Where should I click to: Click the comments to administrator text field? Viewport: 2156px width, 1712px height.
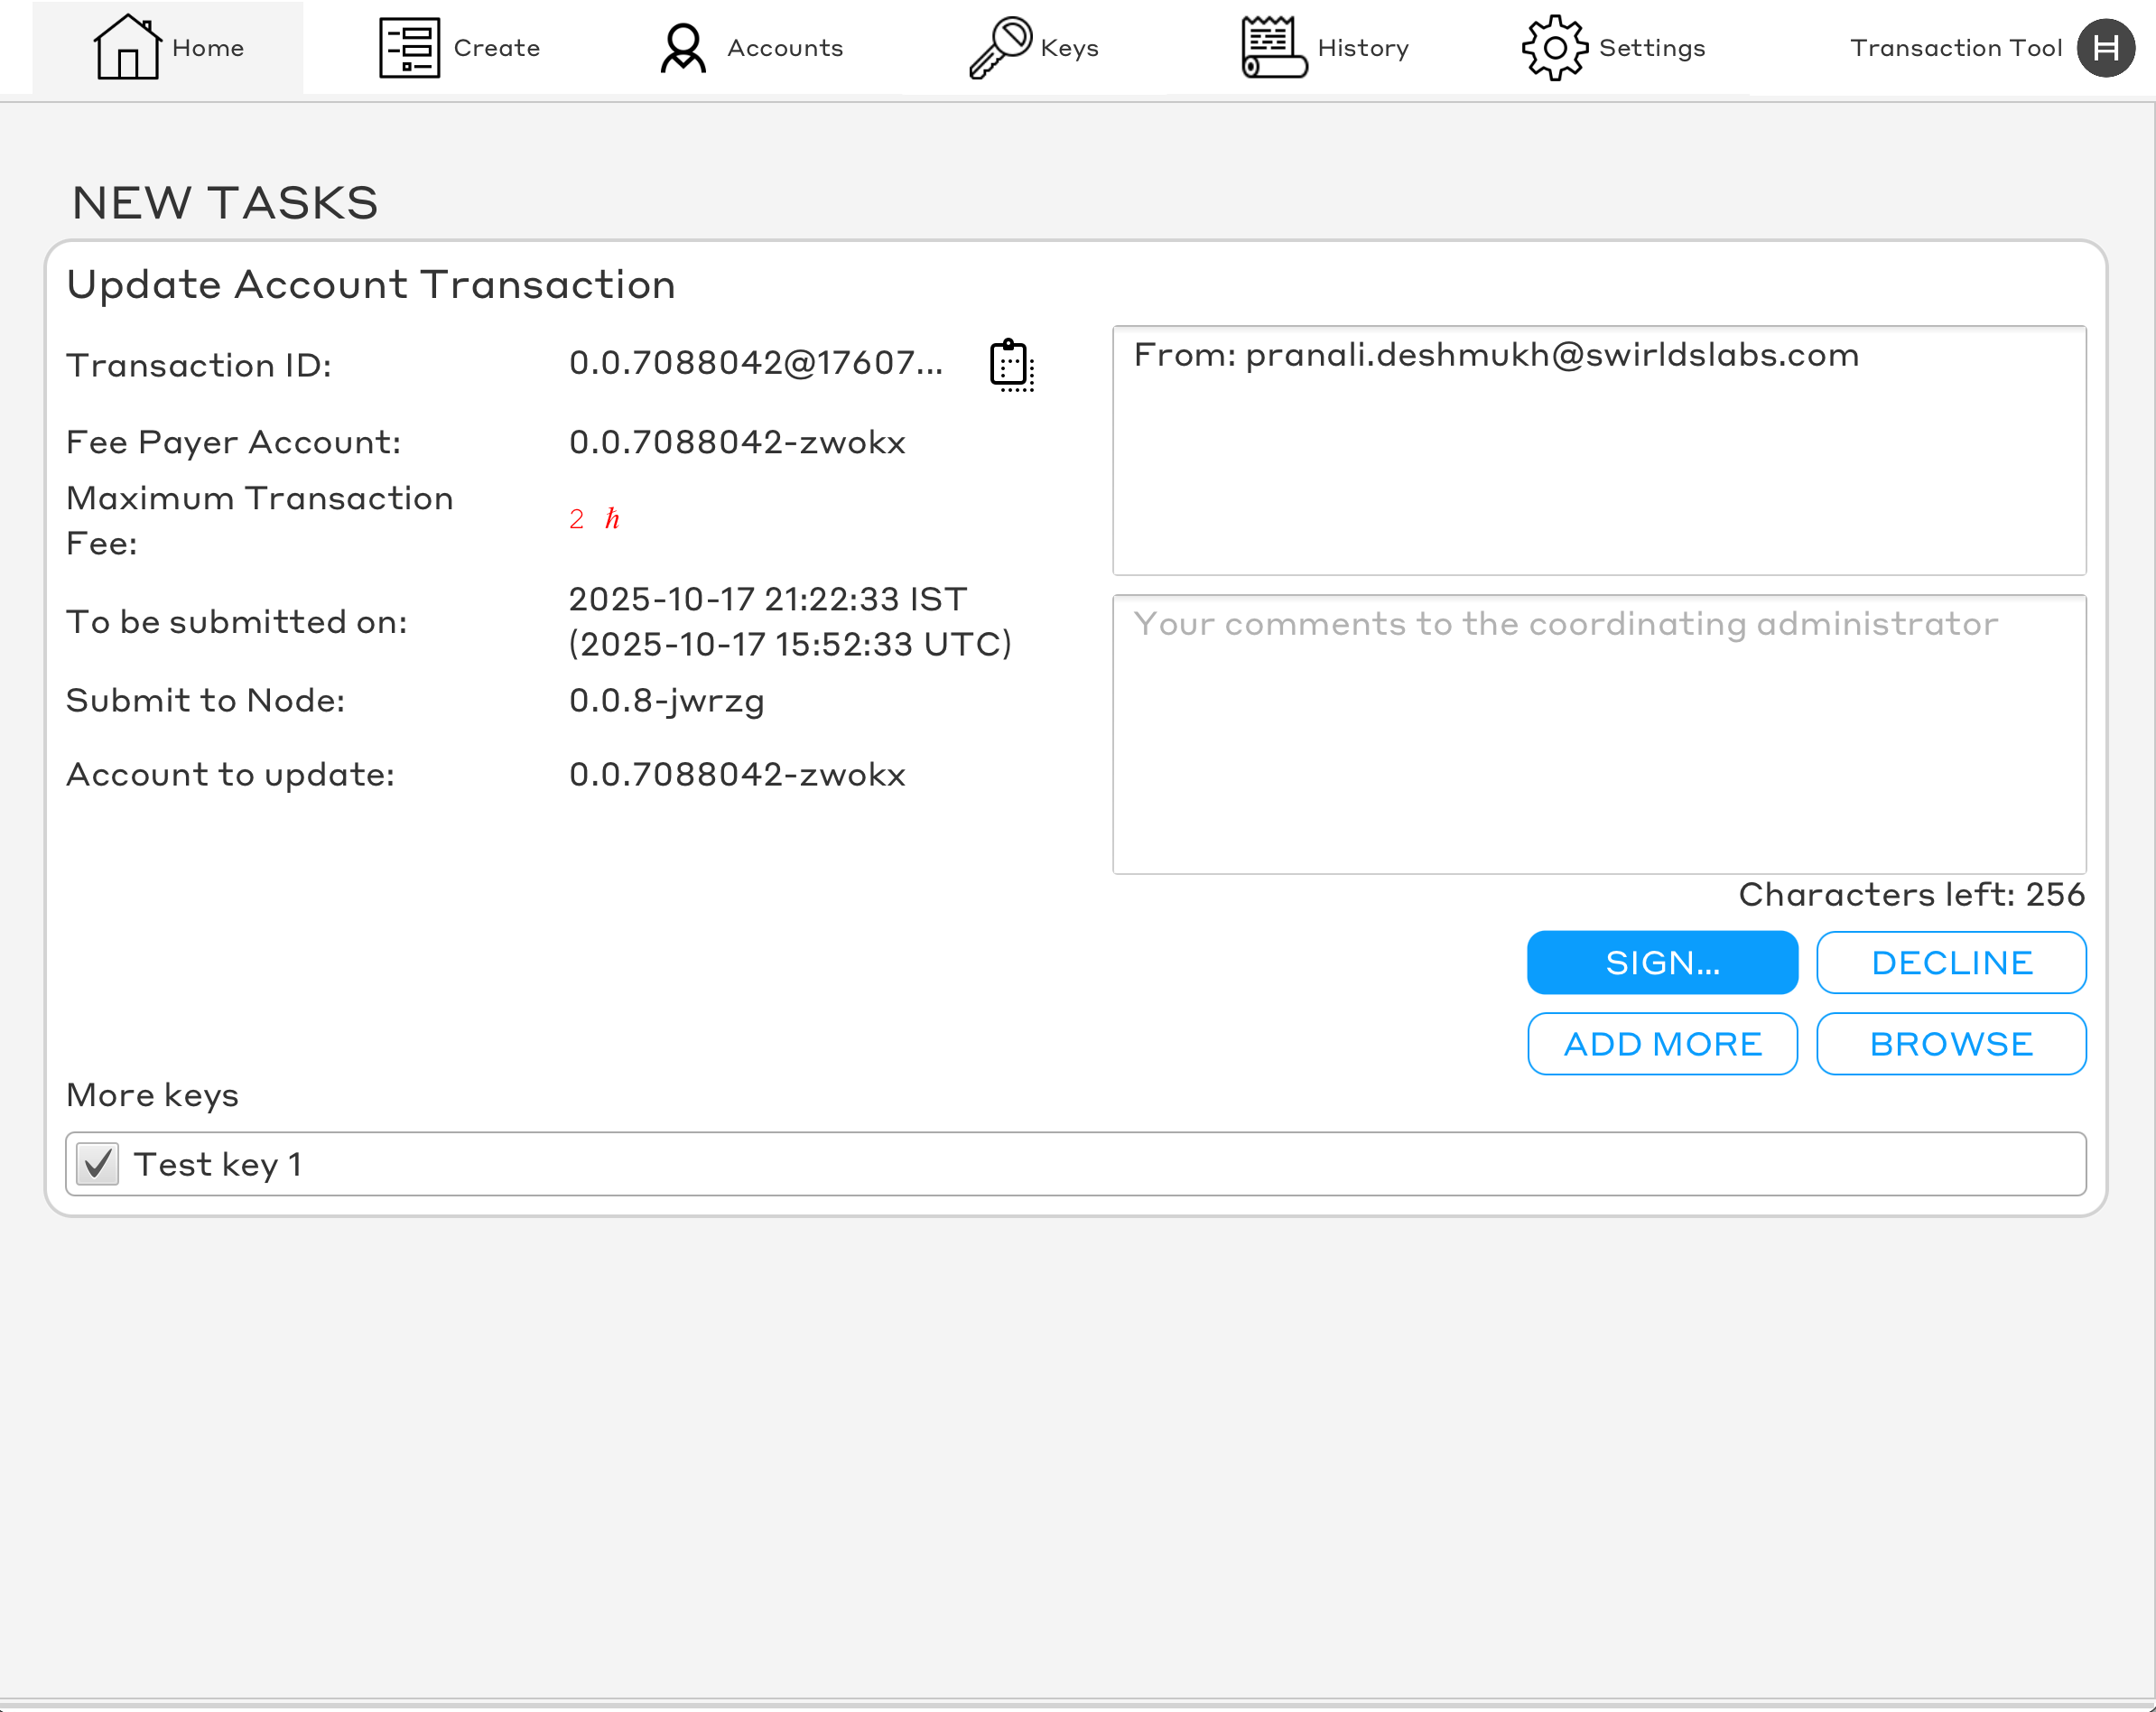(1598, 734)
